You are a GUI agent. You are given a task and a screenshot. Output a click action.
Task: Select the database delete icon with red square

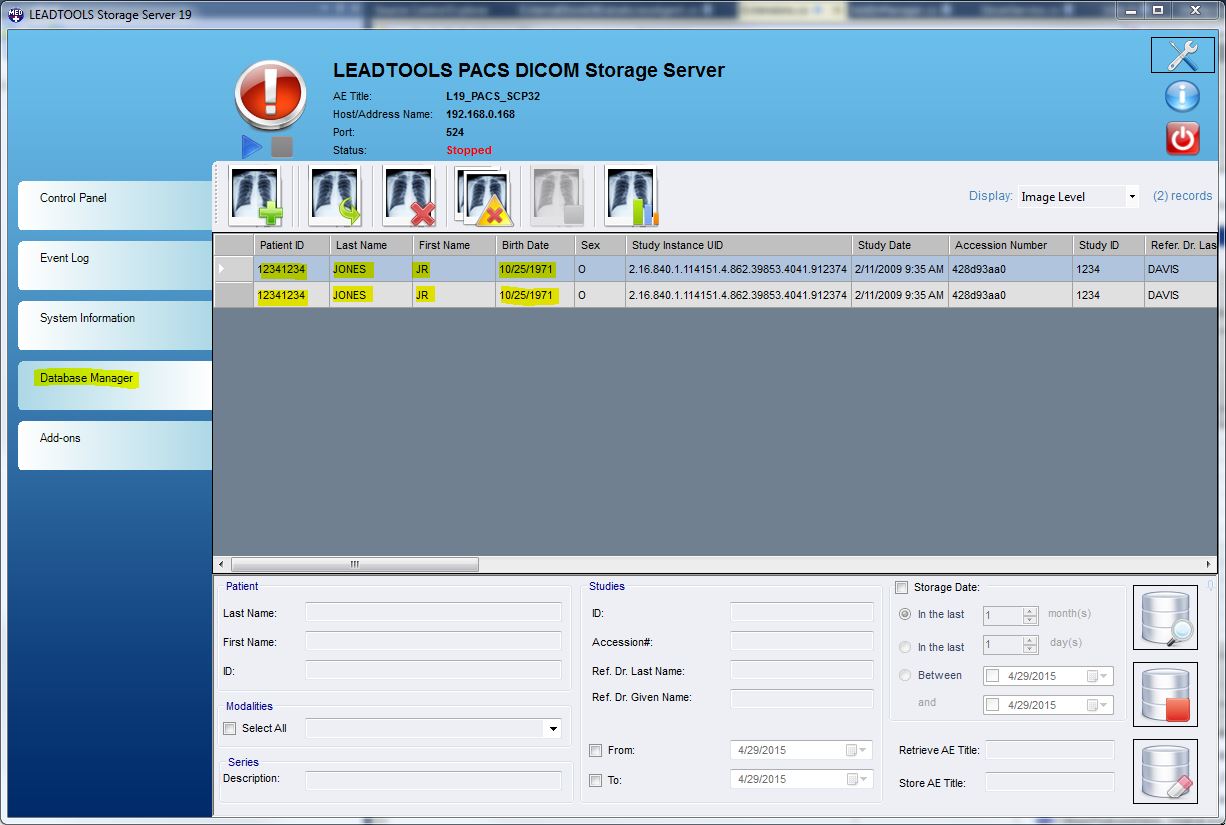[x=1164, y=694]
